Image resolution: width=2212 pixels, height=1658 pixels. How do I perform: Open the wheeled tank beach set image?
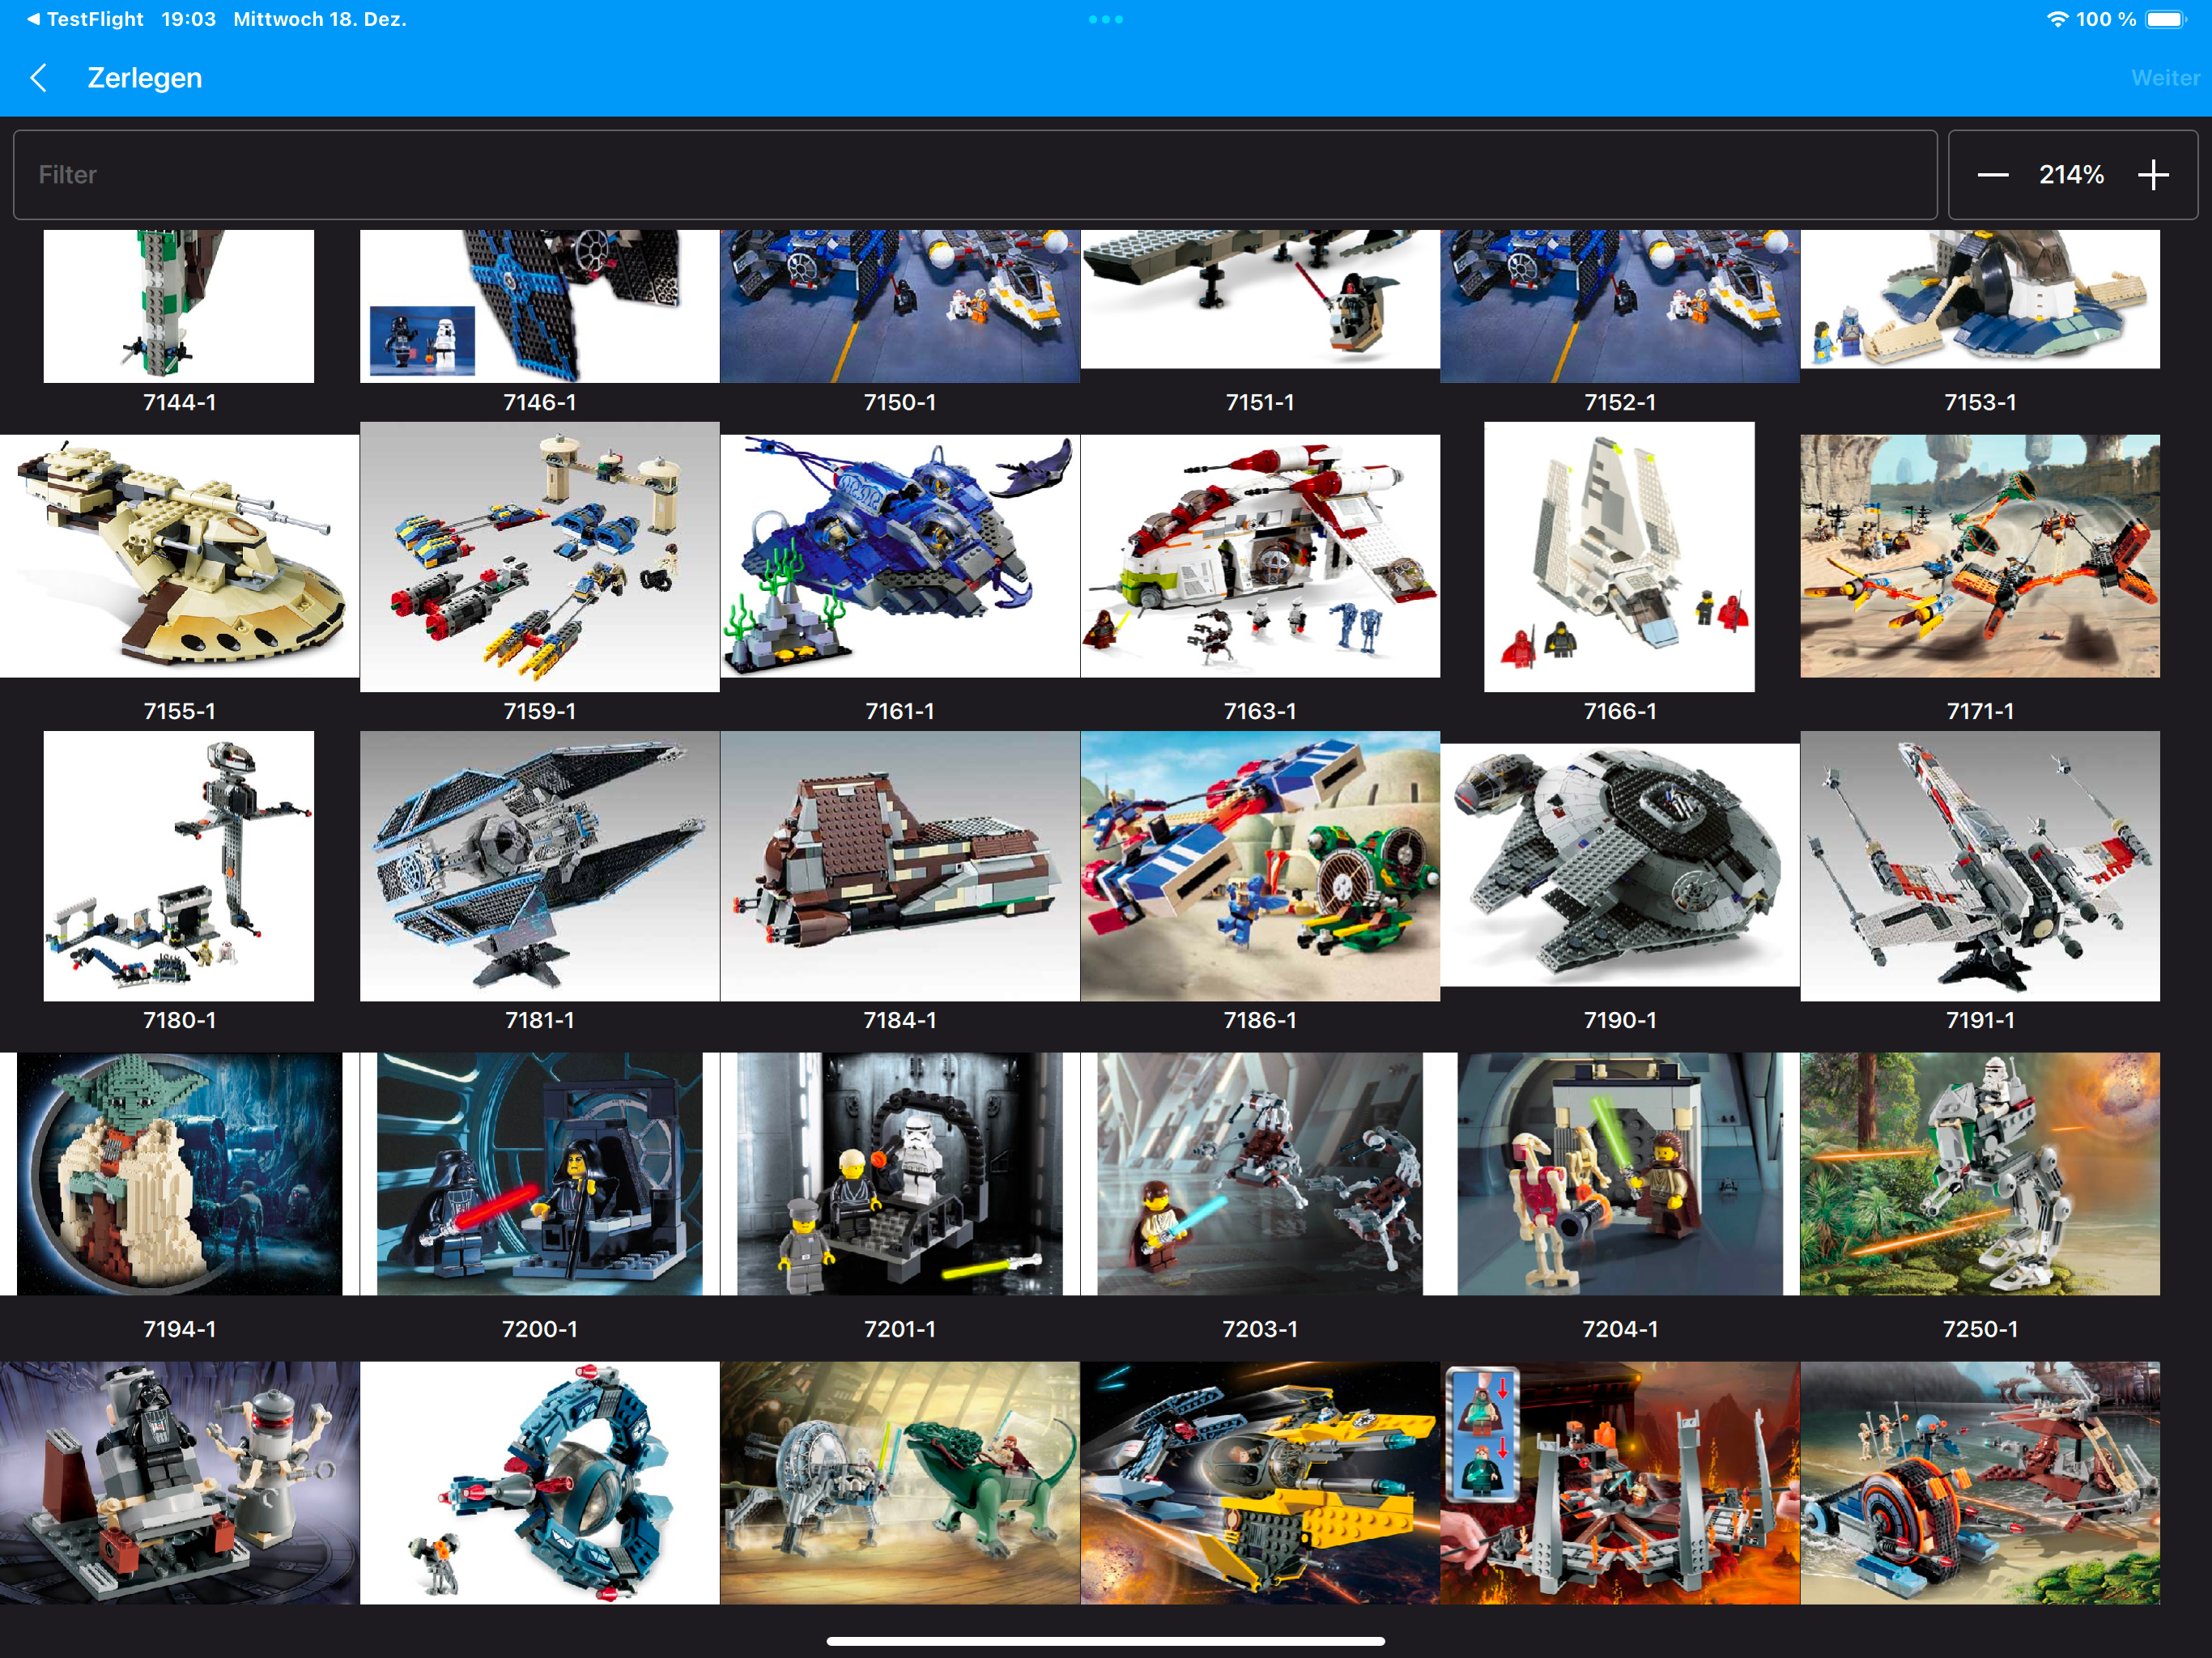point(1980,1483)
